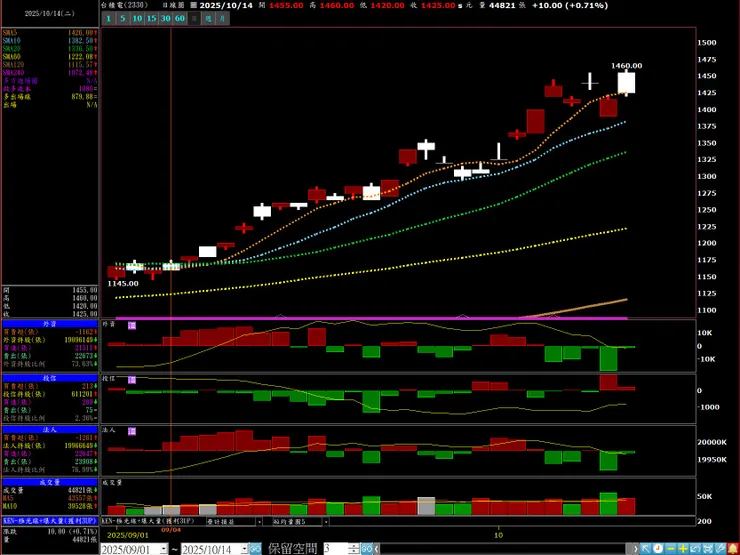
Task: Click the 保留空間 value input field
Action: [x=336, y=549]
